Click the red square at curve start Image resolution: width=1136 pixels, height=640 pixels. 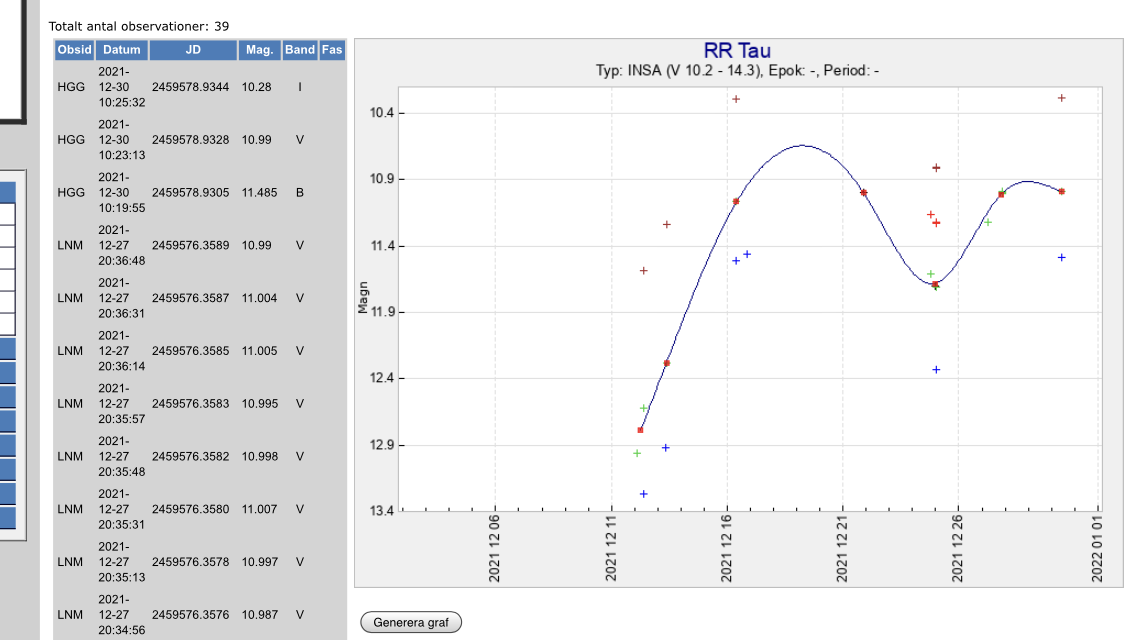coord(640,430)
